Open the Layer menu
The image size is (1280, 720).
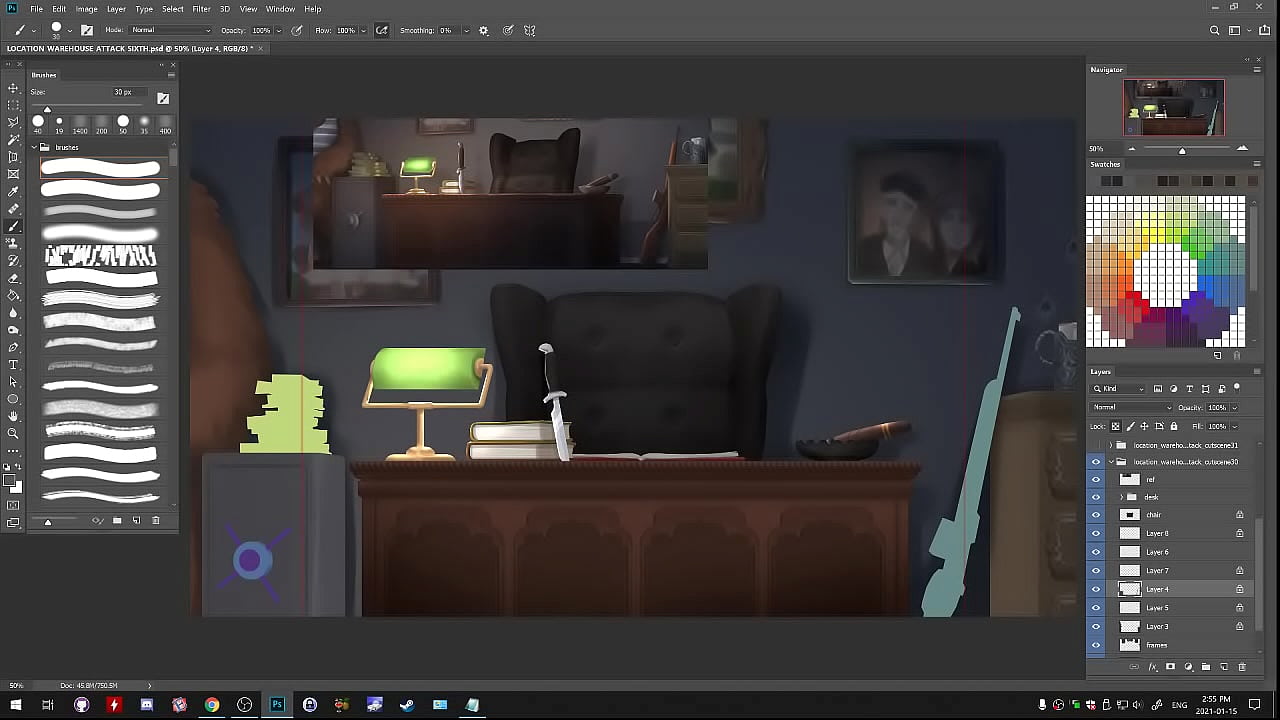click(116, 9)
